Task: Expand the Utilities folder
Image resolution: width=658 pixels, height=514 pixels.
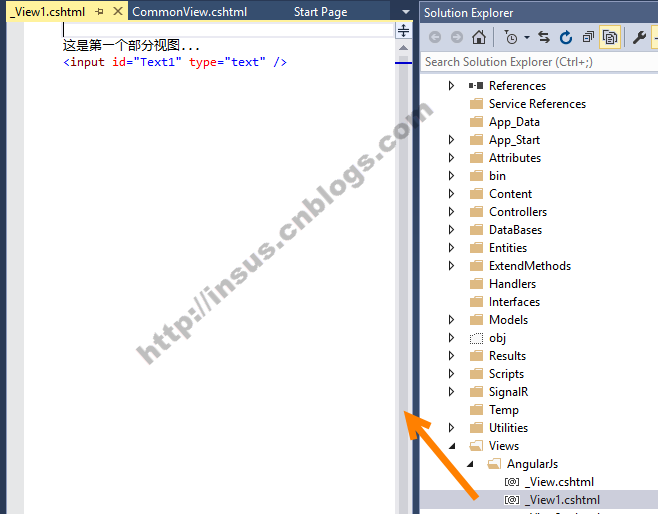Action: pyautogui.click(x=451, y=428)
